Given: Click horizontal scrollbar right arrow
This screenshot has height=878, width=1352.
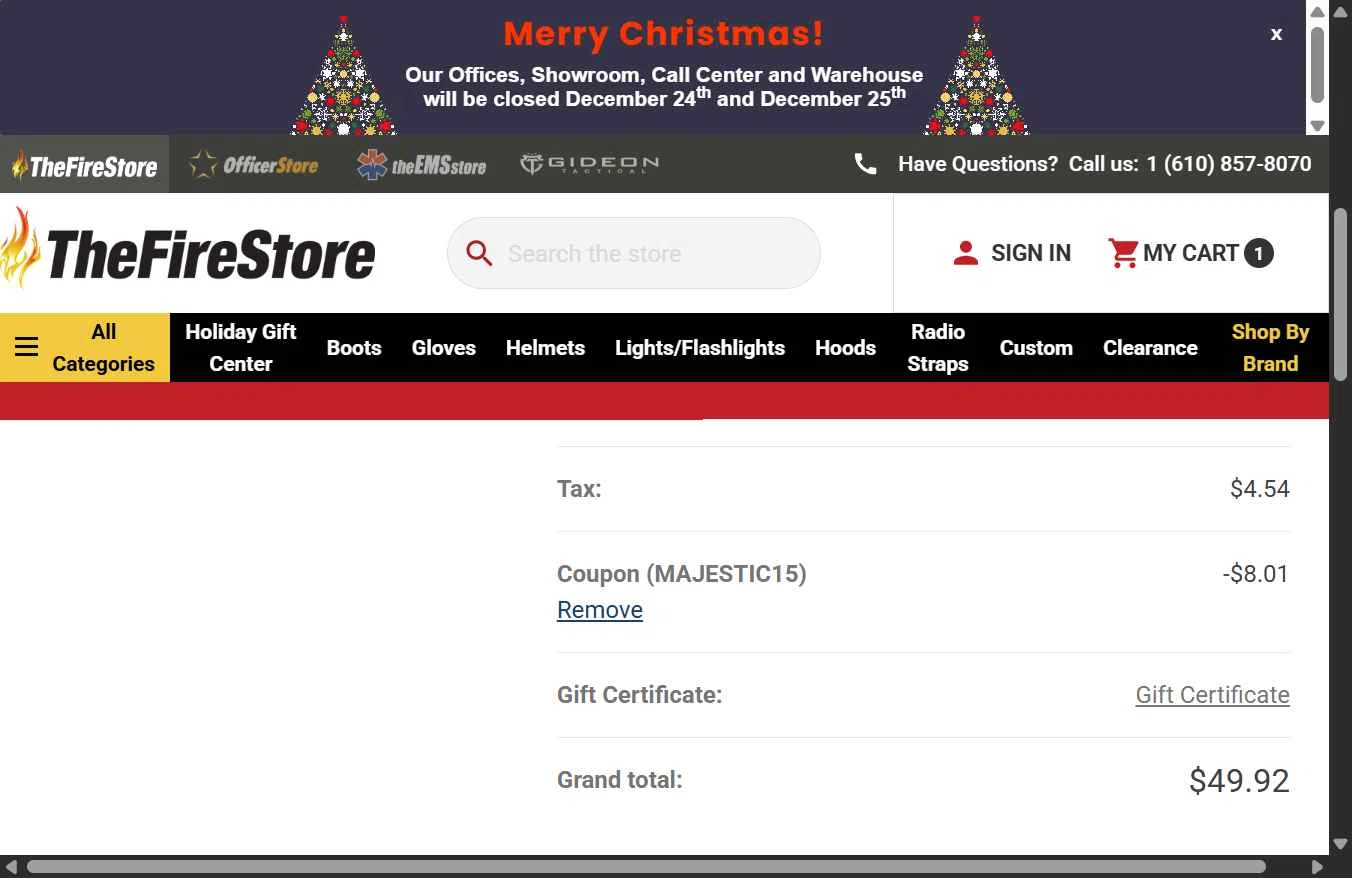Looking at the screenshot, I should [x=1317, y=867].
